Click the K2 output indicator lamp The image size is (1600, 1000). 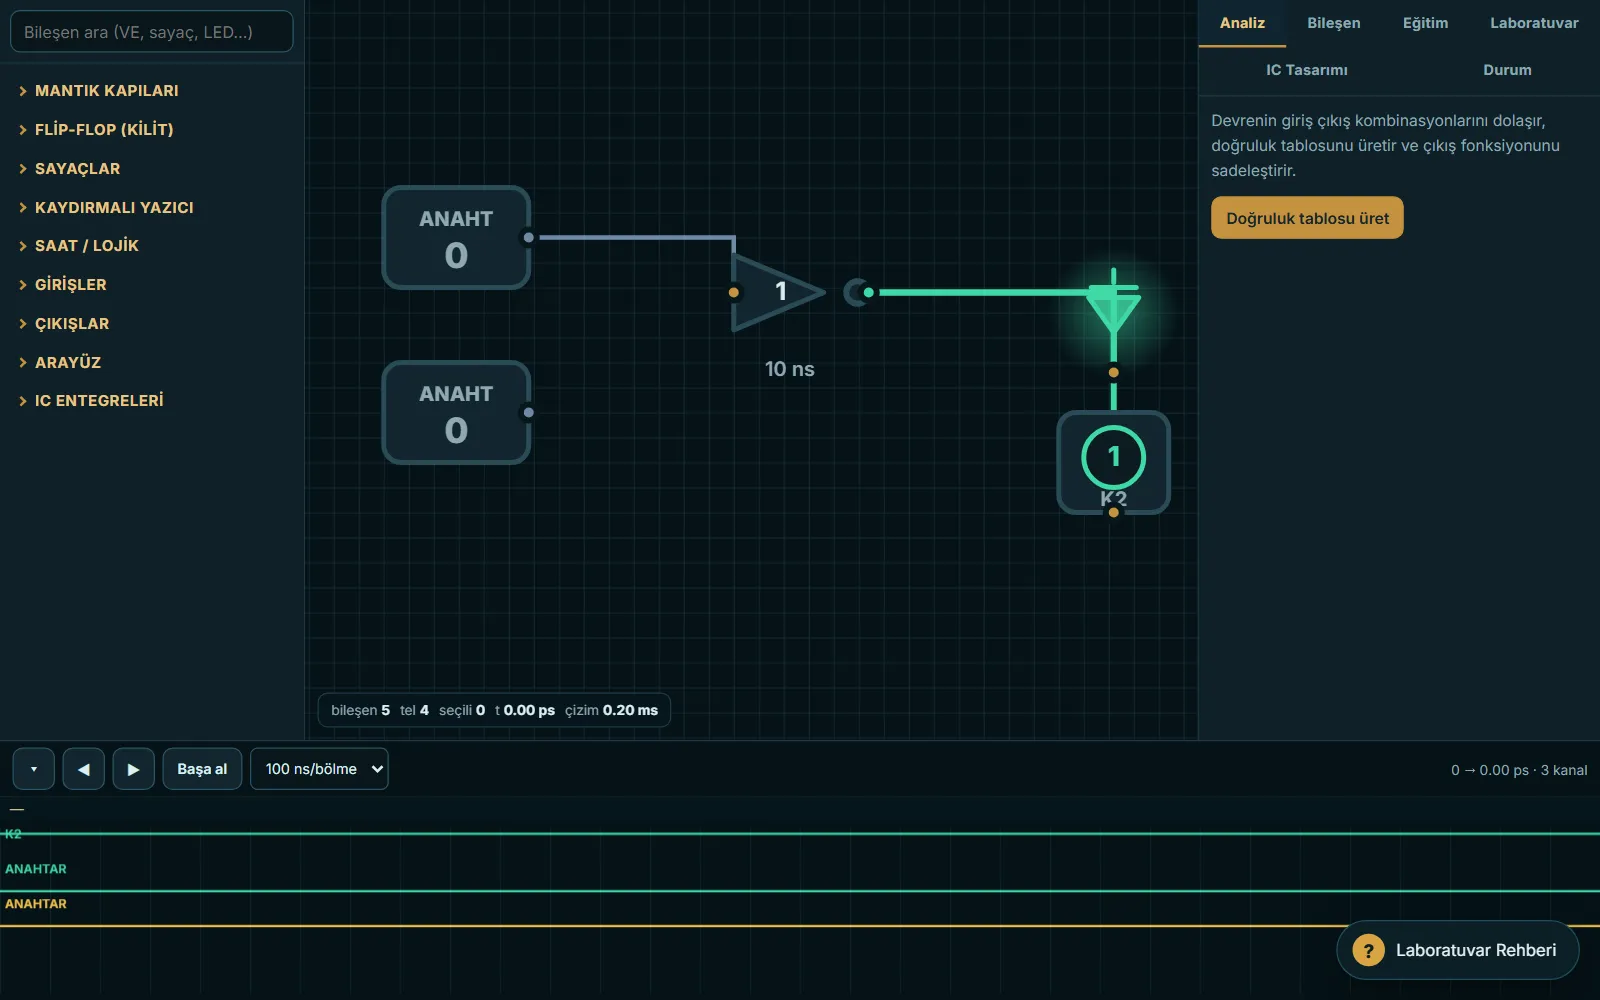click(1113, 457)
